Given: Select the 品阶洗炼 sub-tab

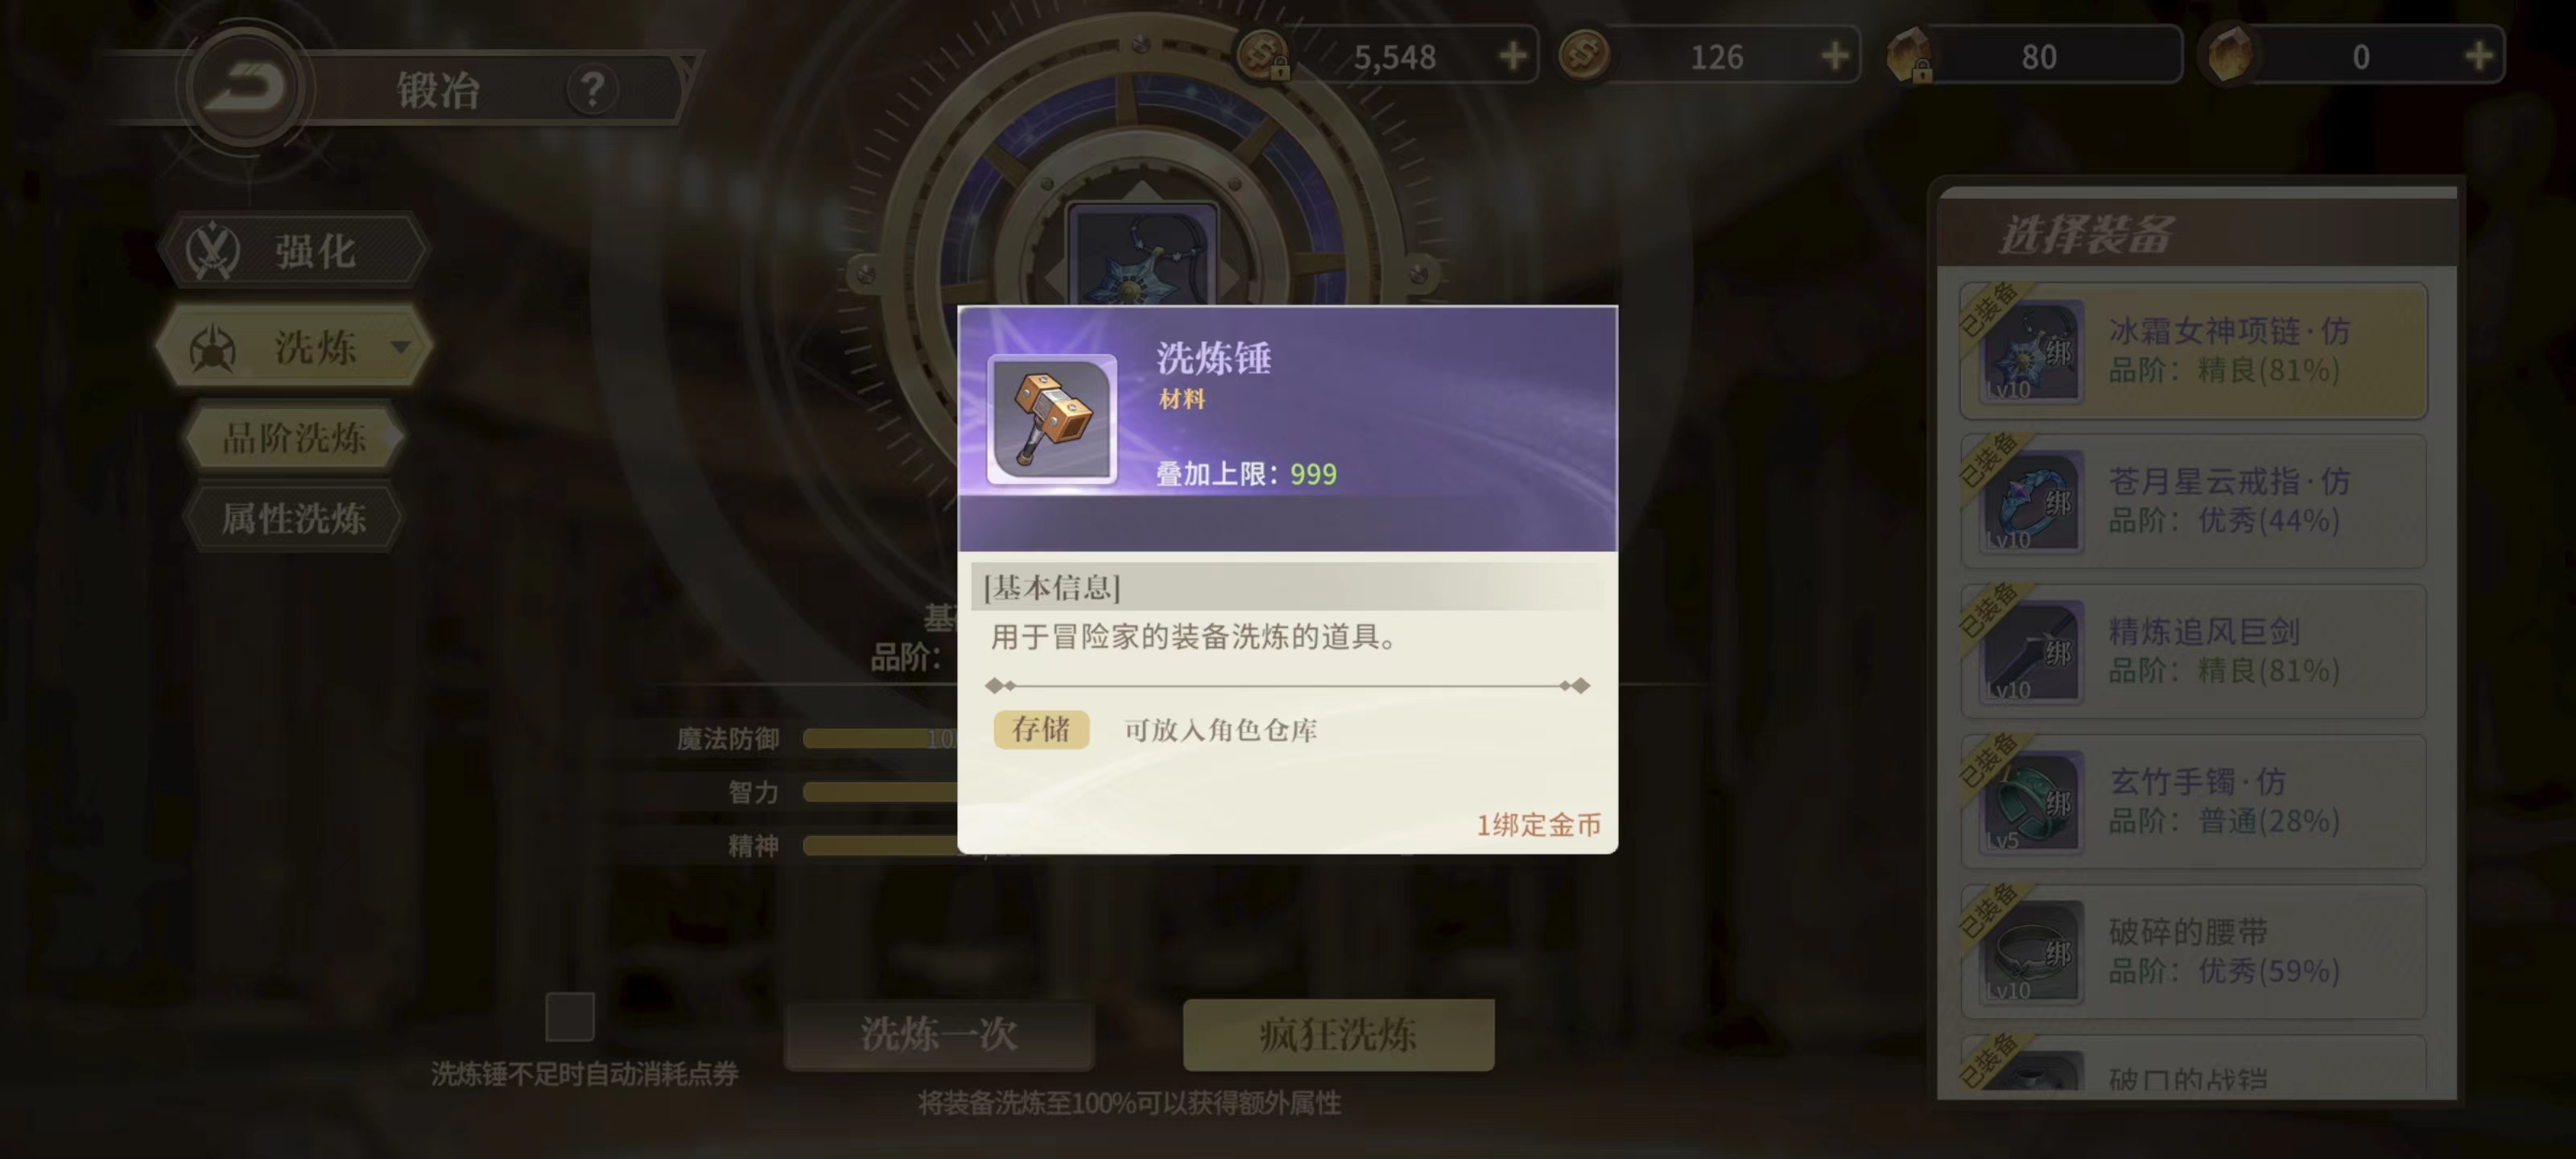Looking at the screenshot, I should [294, 438].
